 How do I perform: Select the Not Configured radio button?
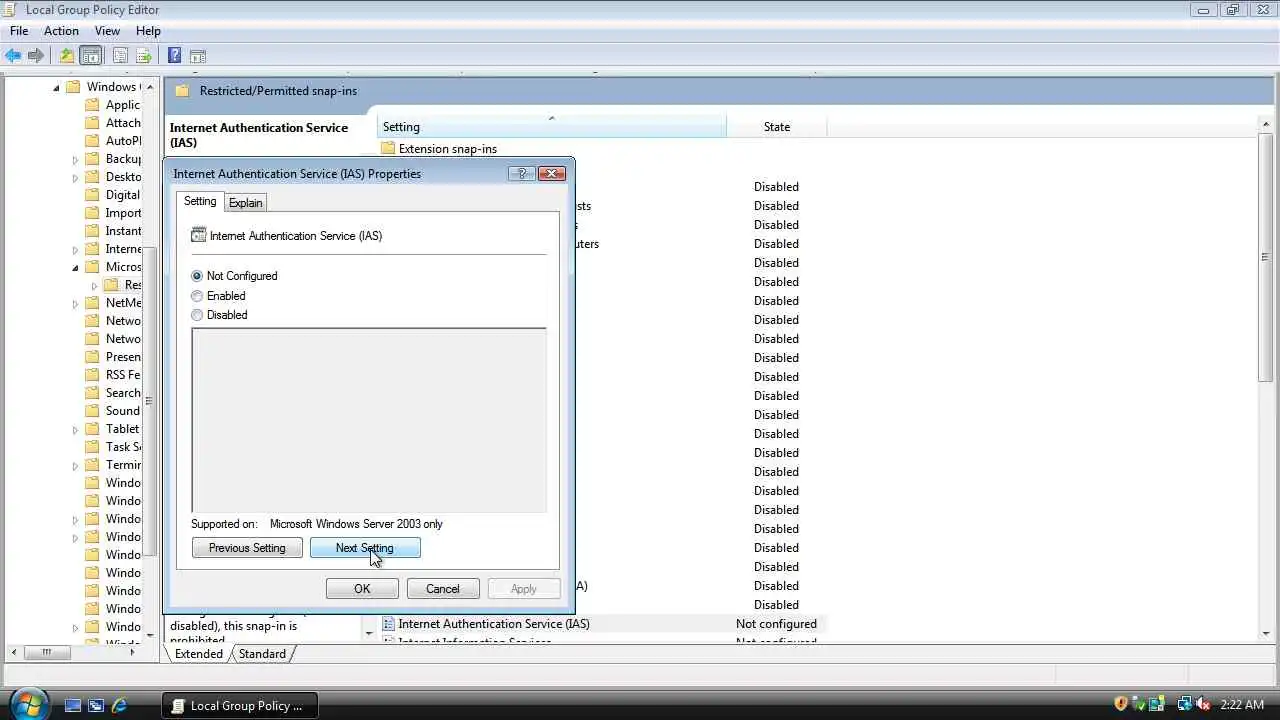coord(197,276)
